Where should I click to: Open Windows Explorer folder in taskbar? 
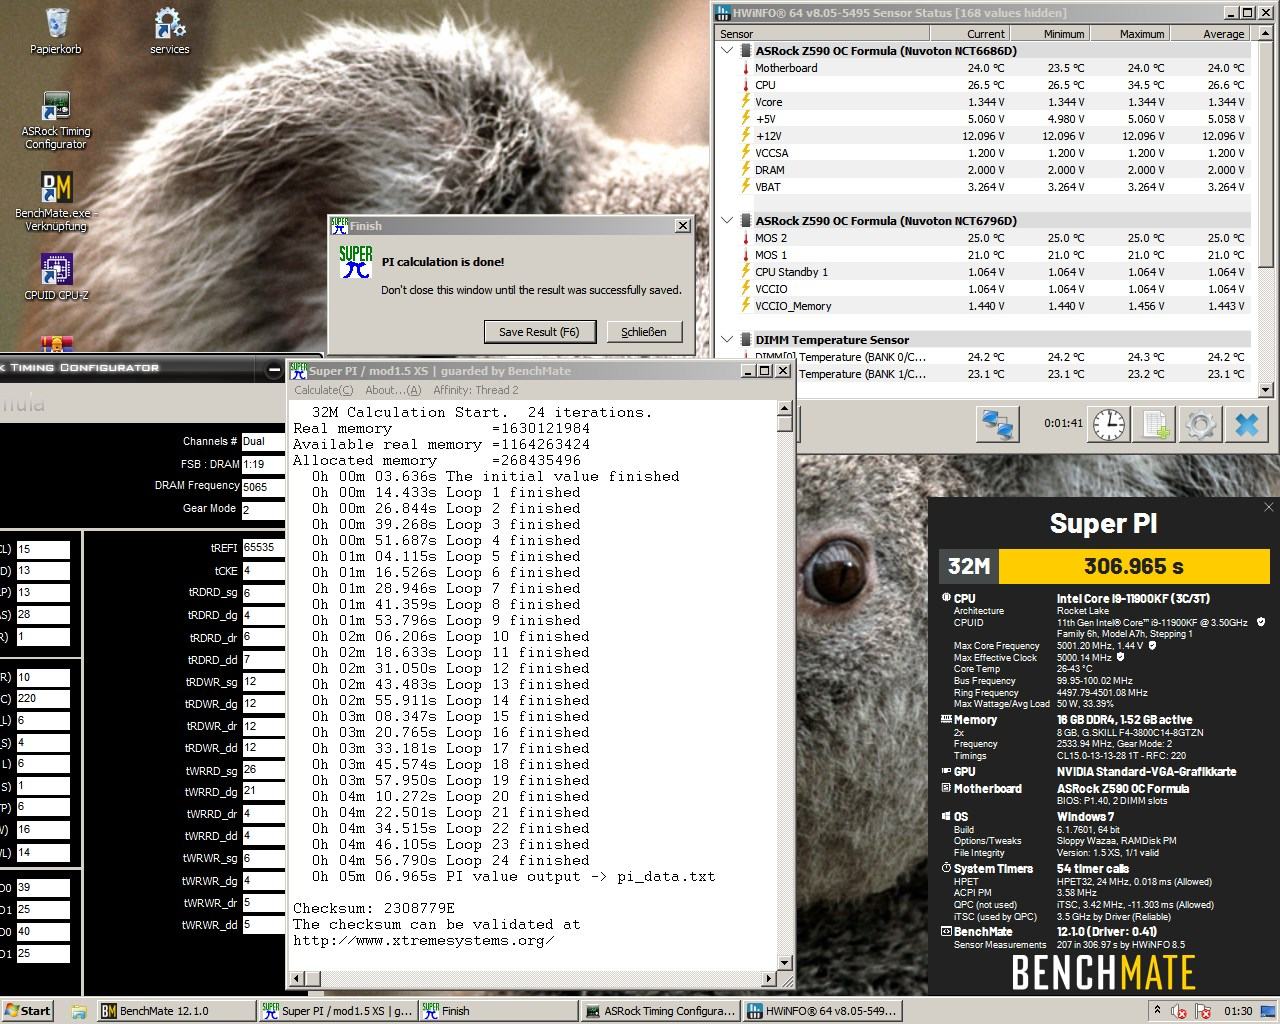[78, 1011]
